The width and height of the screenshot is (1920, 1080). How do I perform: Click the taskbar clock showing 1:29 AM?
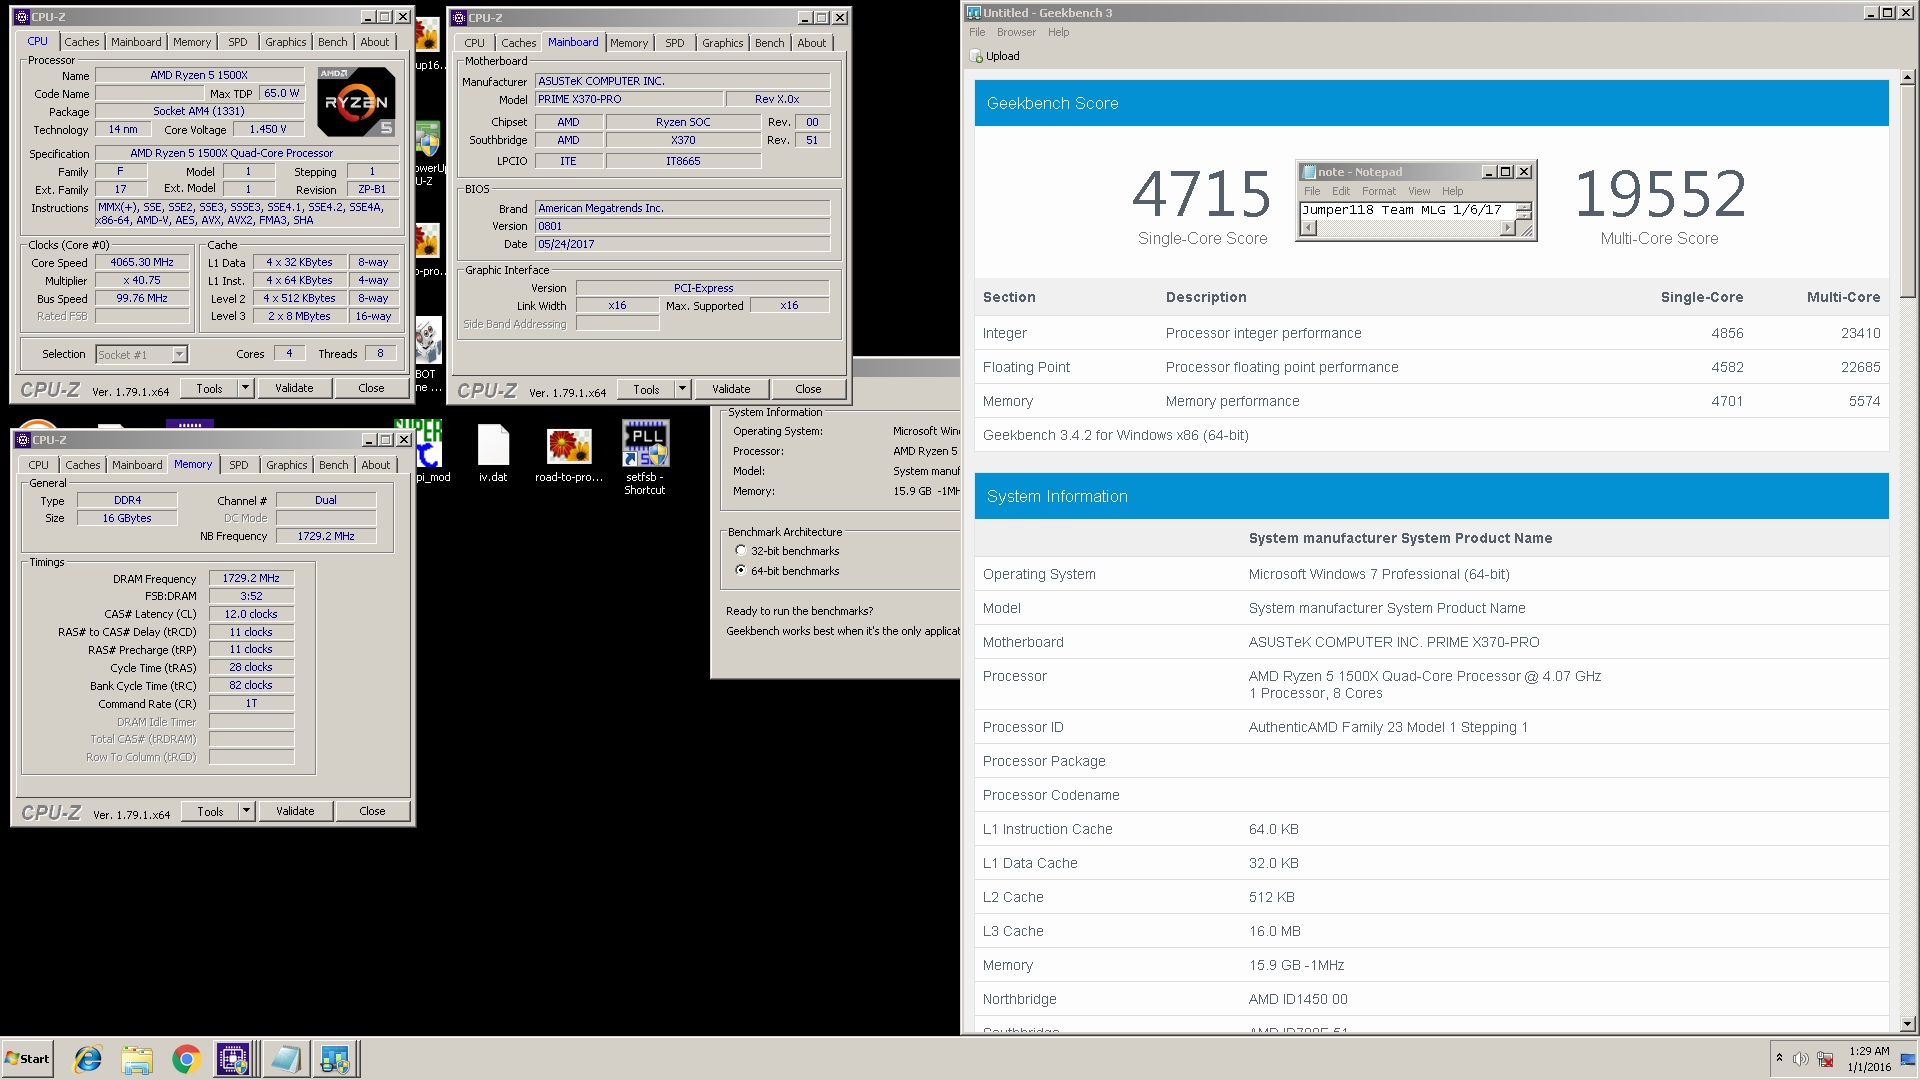pos(1869,1059)
